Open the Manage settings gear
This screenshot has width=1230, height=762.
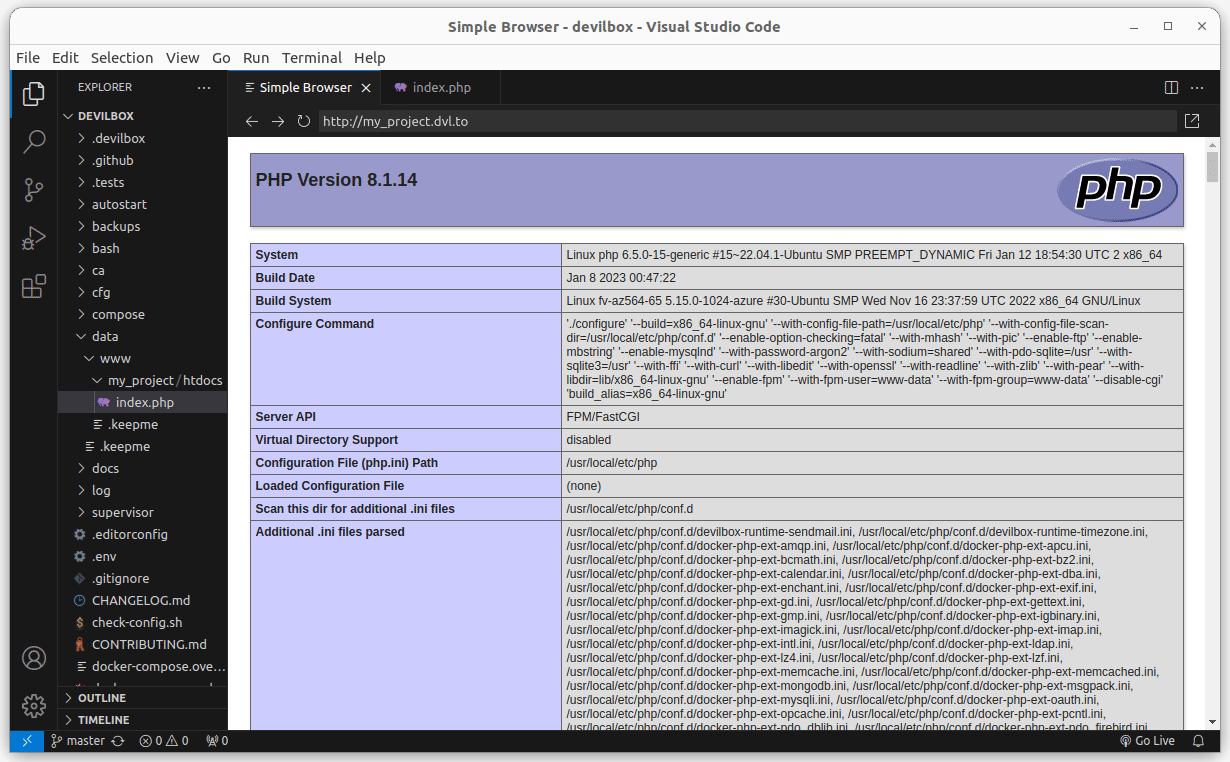(x=34, y=705)
